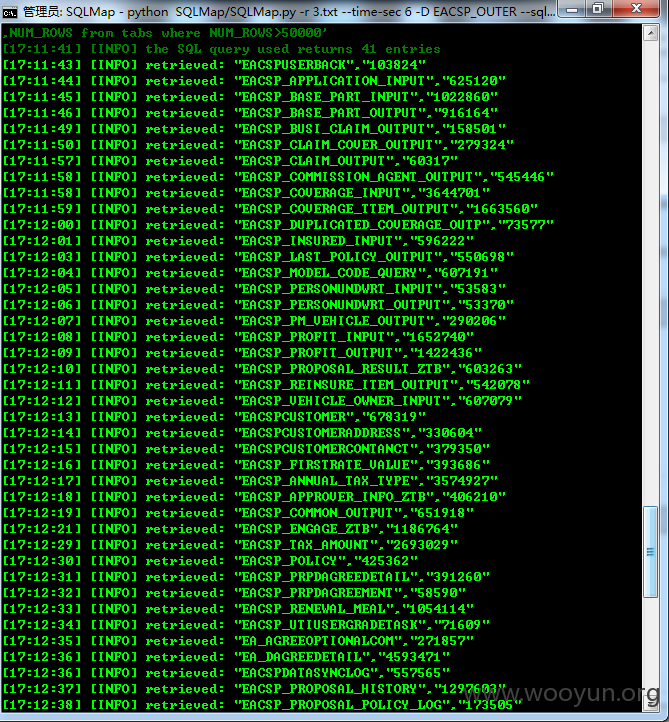669x722 pixels.
Task: Click the scrollbar up arrow
Action: click(x=650, y=33)
